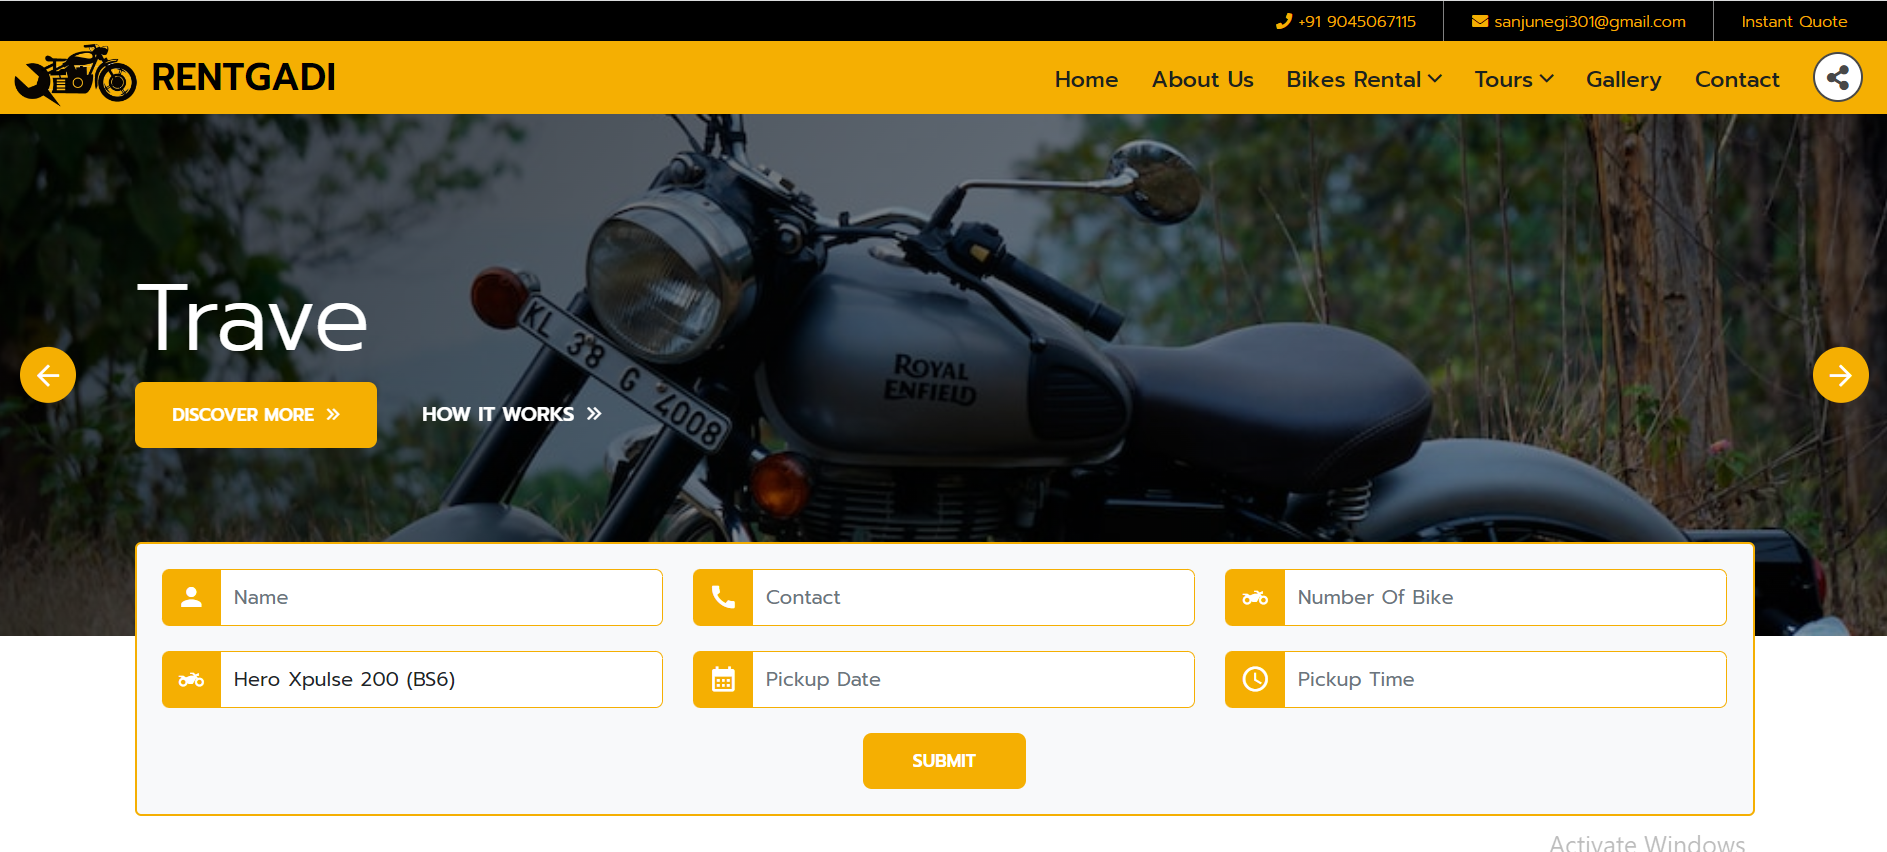The height and width of the screenshot is (852, 1887).
Task: Open the About Us page
Action: 1202,79
